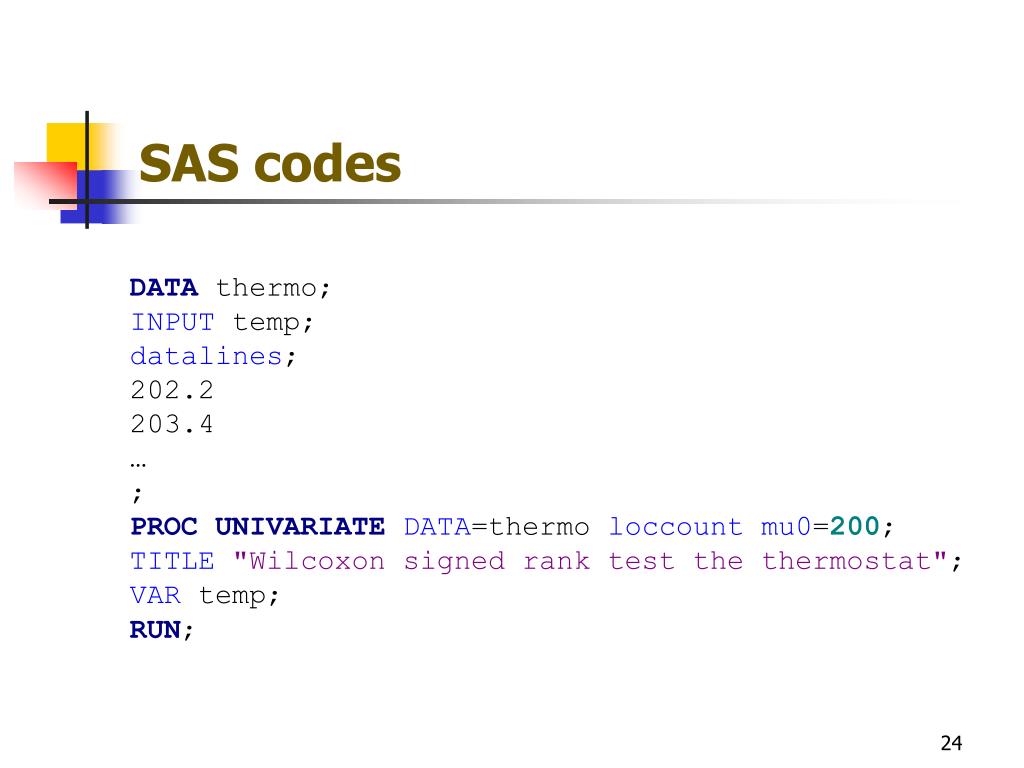Click the VAR keyword
Viewport: 1024px width, 768px height.
click(155, 595)
